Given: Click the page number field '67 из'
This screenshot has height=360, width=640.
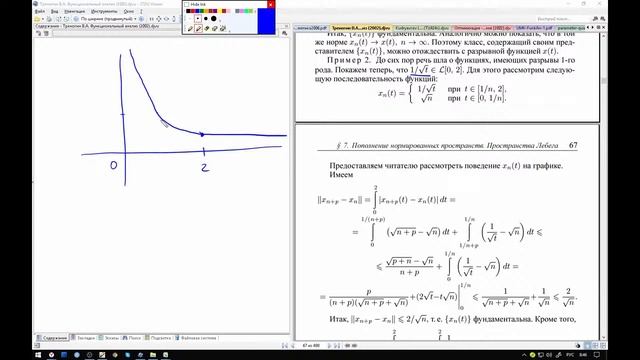Looking at the screenshot, I should [x=311, y=346].
